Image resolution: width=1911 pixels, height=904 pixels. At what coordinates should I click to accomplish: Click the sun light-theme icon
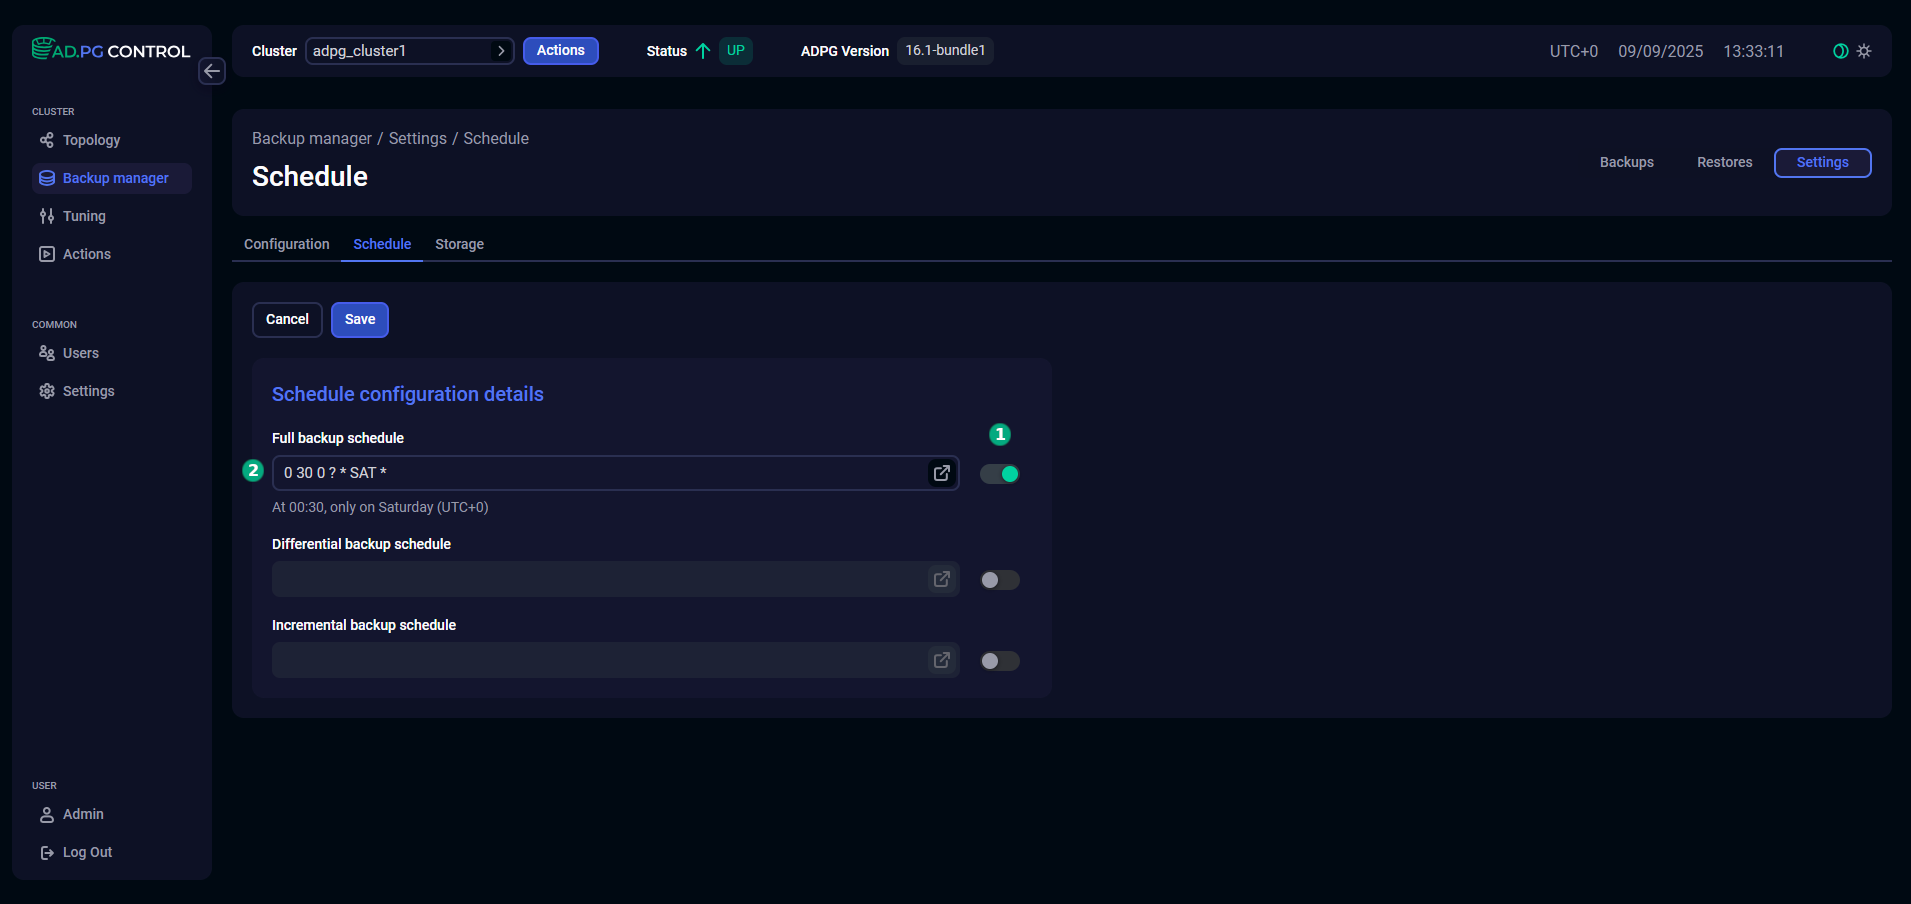[1864, 51]
